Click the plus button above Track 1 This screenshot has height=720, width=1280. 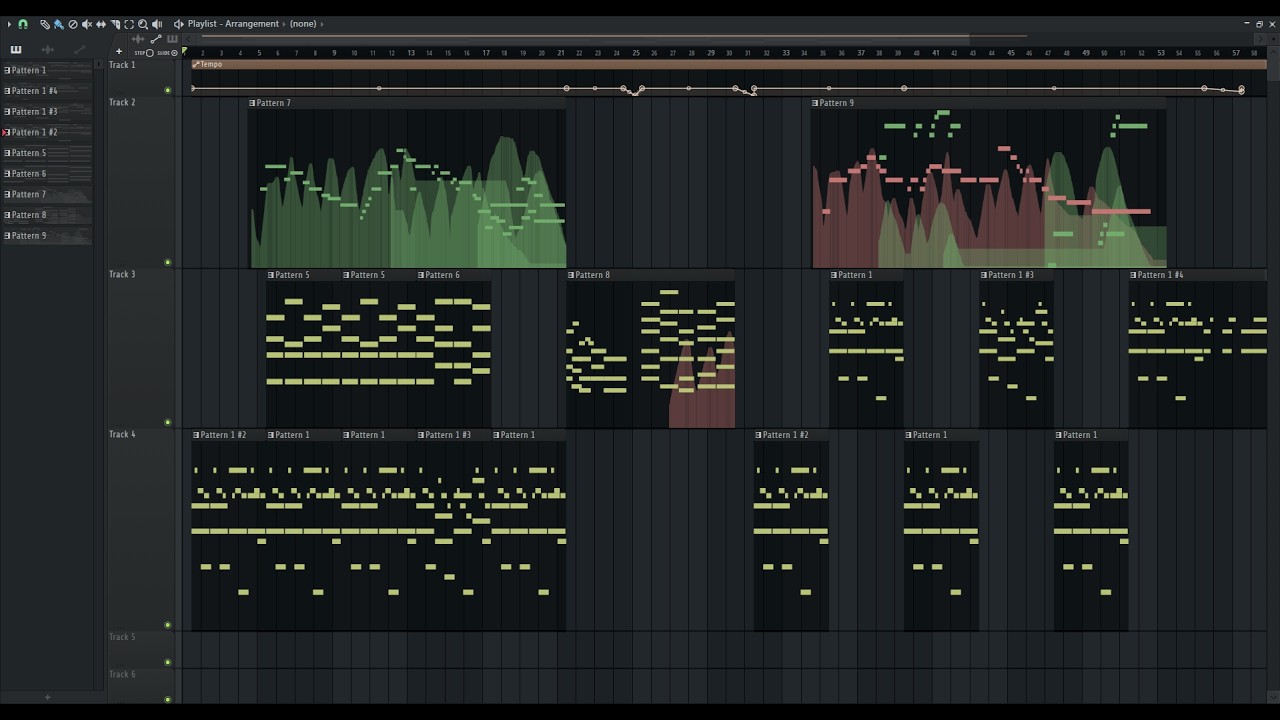point(119,51)
